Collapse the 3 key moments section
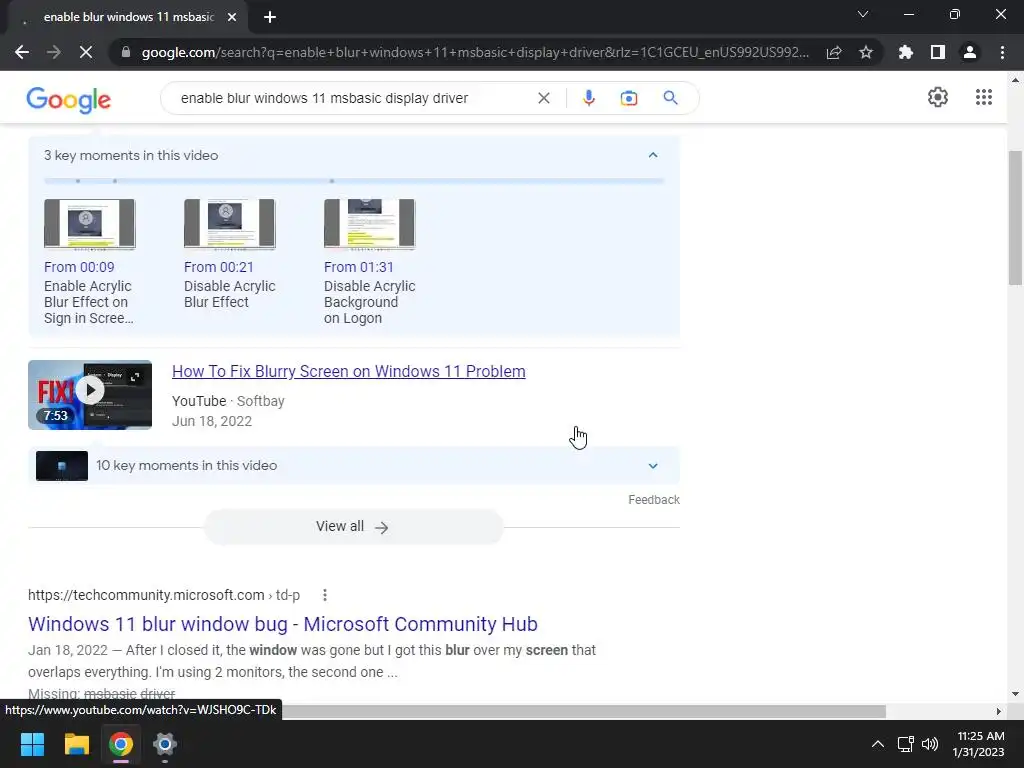This screenshot has height=768, width=1024. (652, 155)
